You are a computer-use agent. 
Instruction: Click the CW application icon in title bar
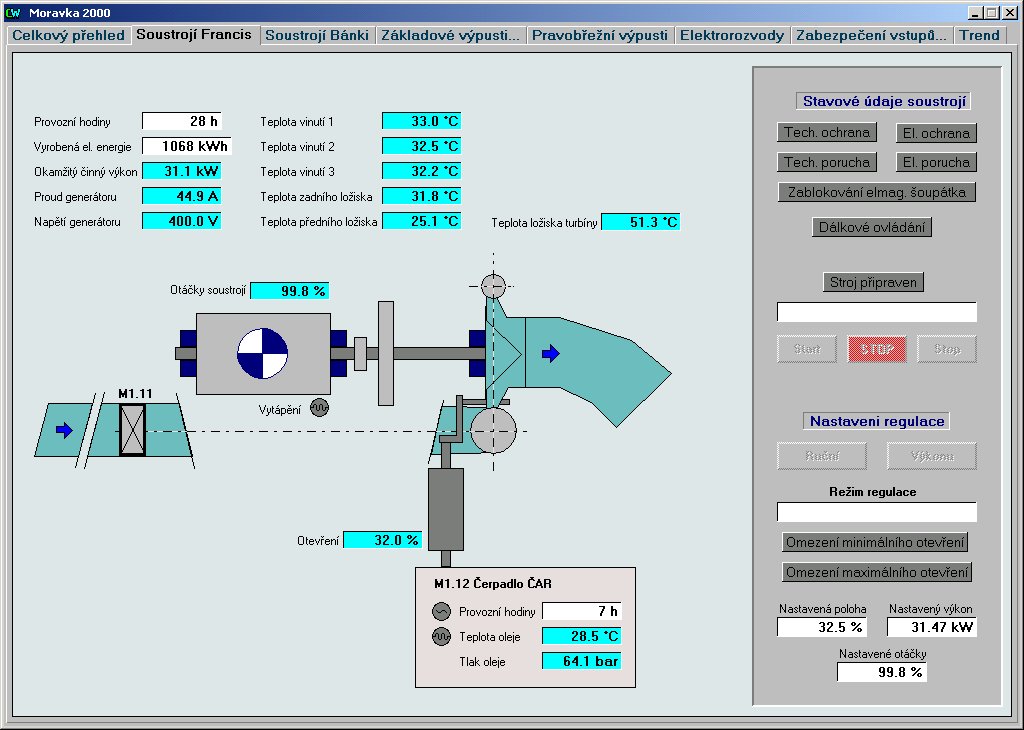click(x=13, y=13)
